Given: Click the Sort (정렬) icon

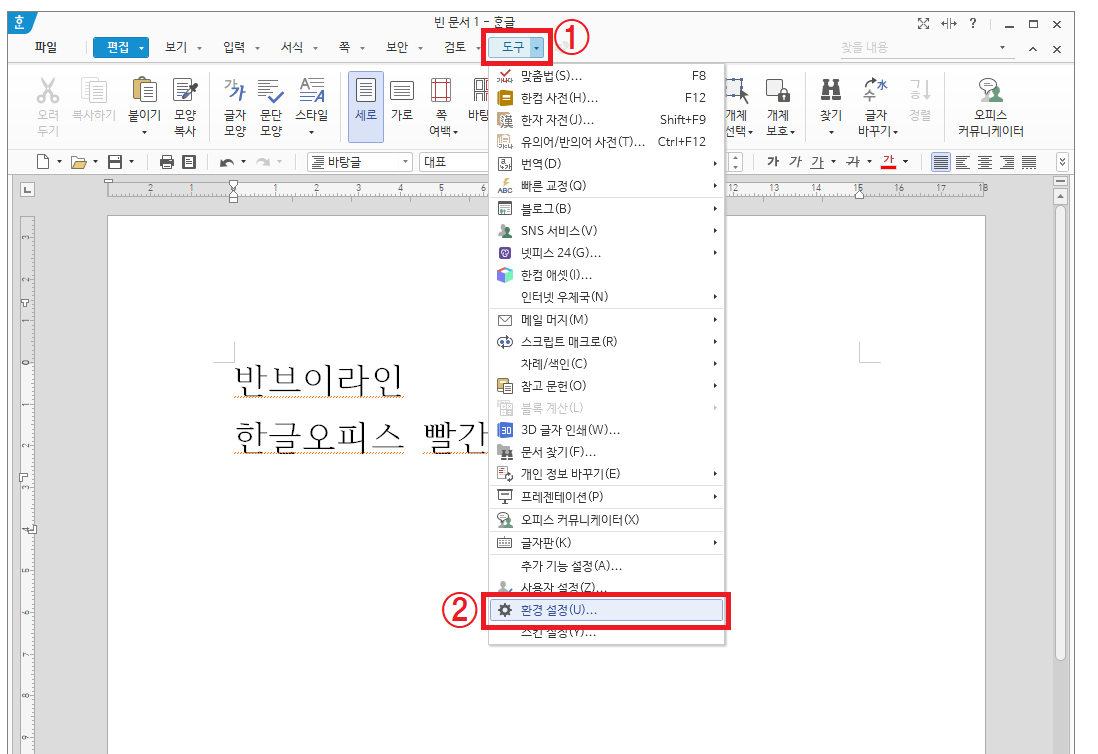Looking at the screenshot, I should (x=919, y=91).
